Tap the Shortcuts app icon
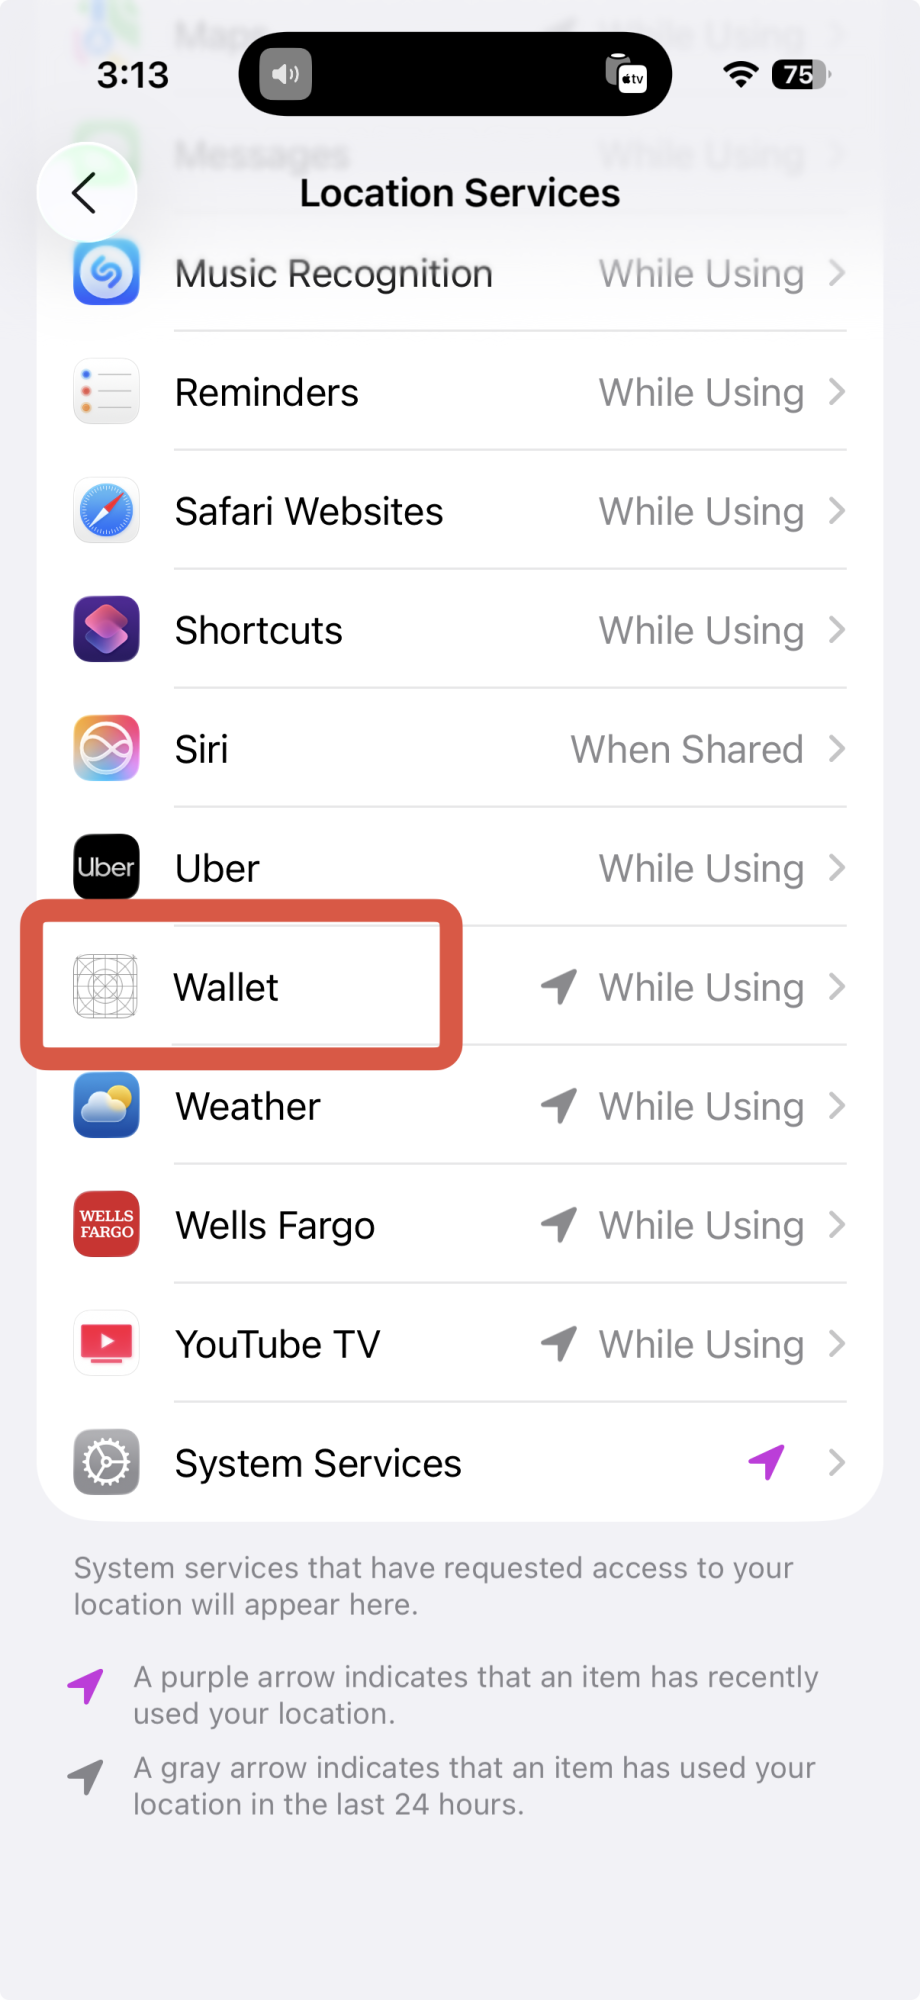This screenshot has width=920, height=2000. point(106,629)
